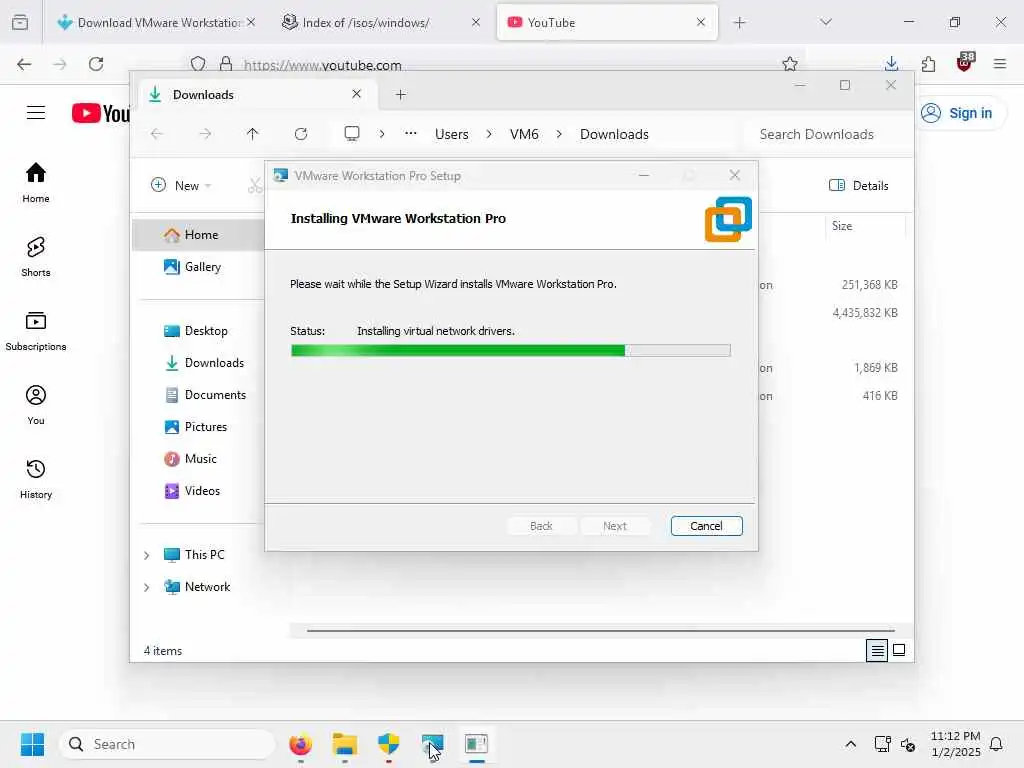Click the Explorer horizontal scrollbar
Image resolution: width=1024 pixels, height=768 pixels.
[x=600, y=631]
